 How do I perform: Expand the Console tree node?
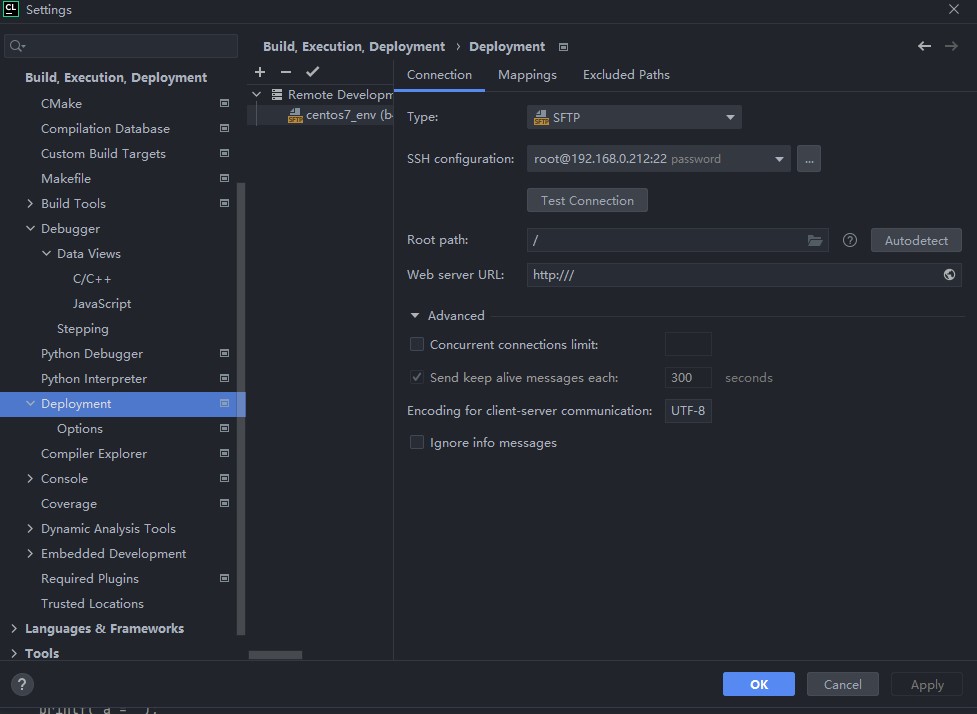point(30,478)
